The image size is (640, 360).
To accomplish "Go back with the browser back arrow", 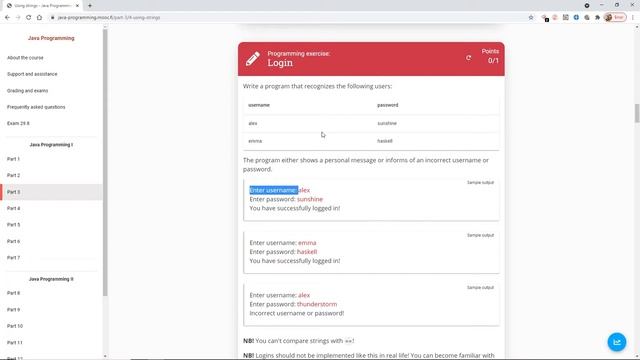I will [x=7, y=18].
